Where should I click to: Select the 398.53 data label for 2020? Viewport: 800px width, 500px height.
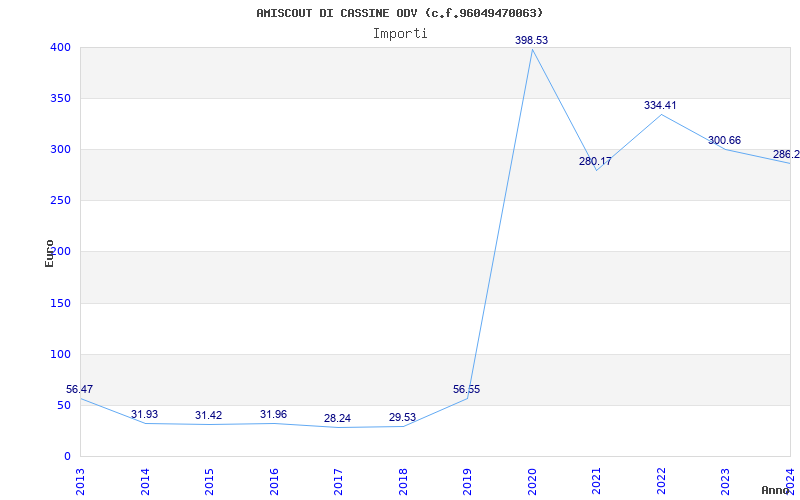pyautogui.click(x=531, y=40)
